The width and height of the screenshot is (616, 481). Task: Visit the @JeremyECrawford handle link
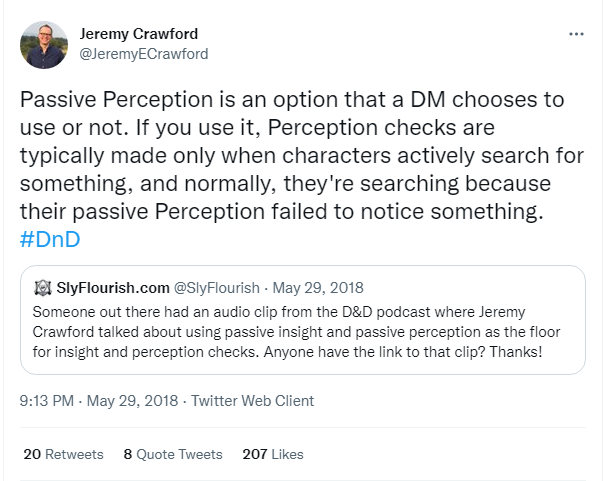[x=143, y=54]
